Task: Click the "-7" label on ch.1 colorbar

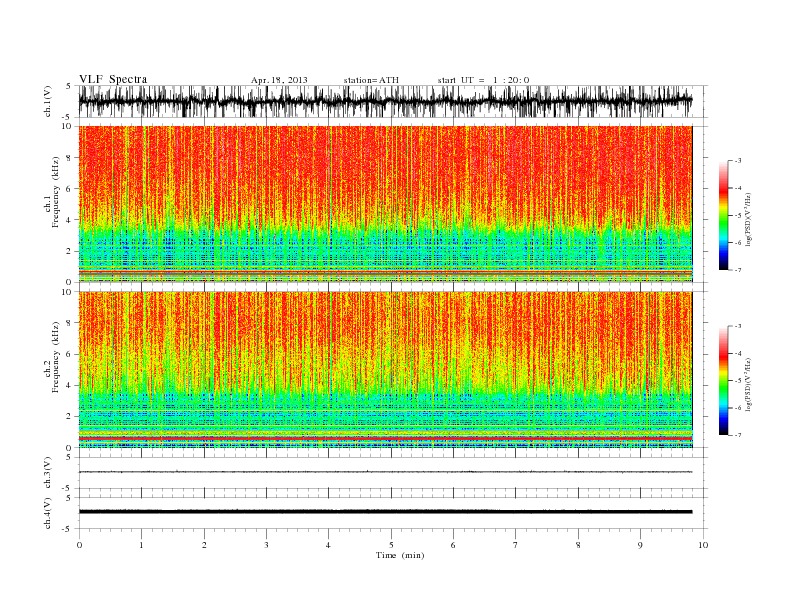Action: (x=738, y=270)
